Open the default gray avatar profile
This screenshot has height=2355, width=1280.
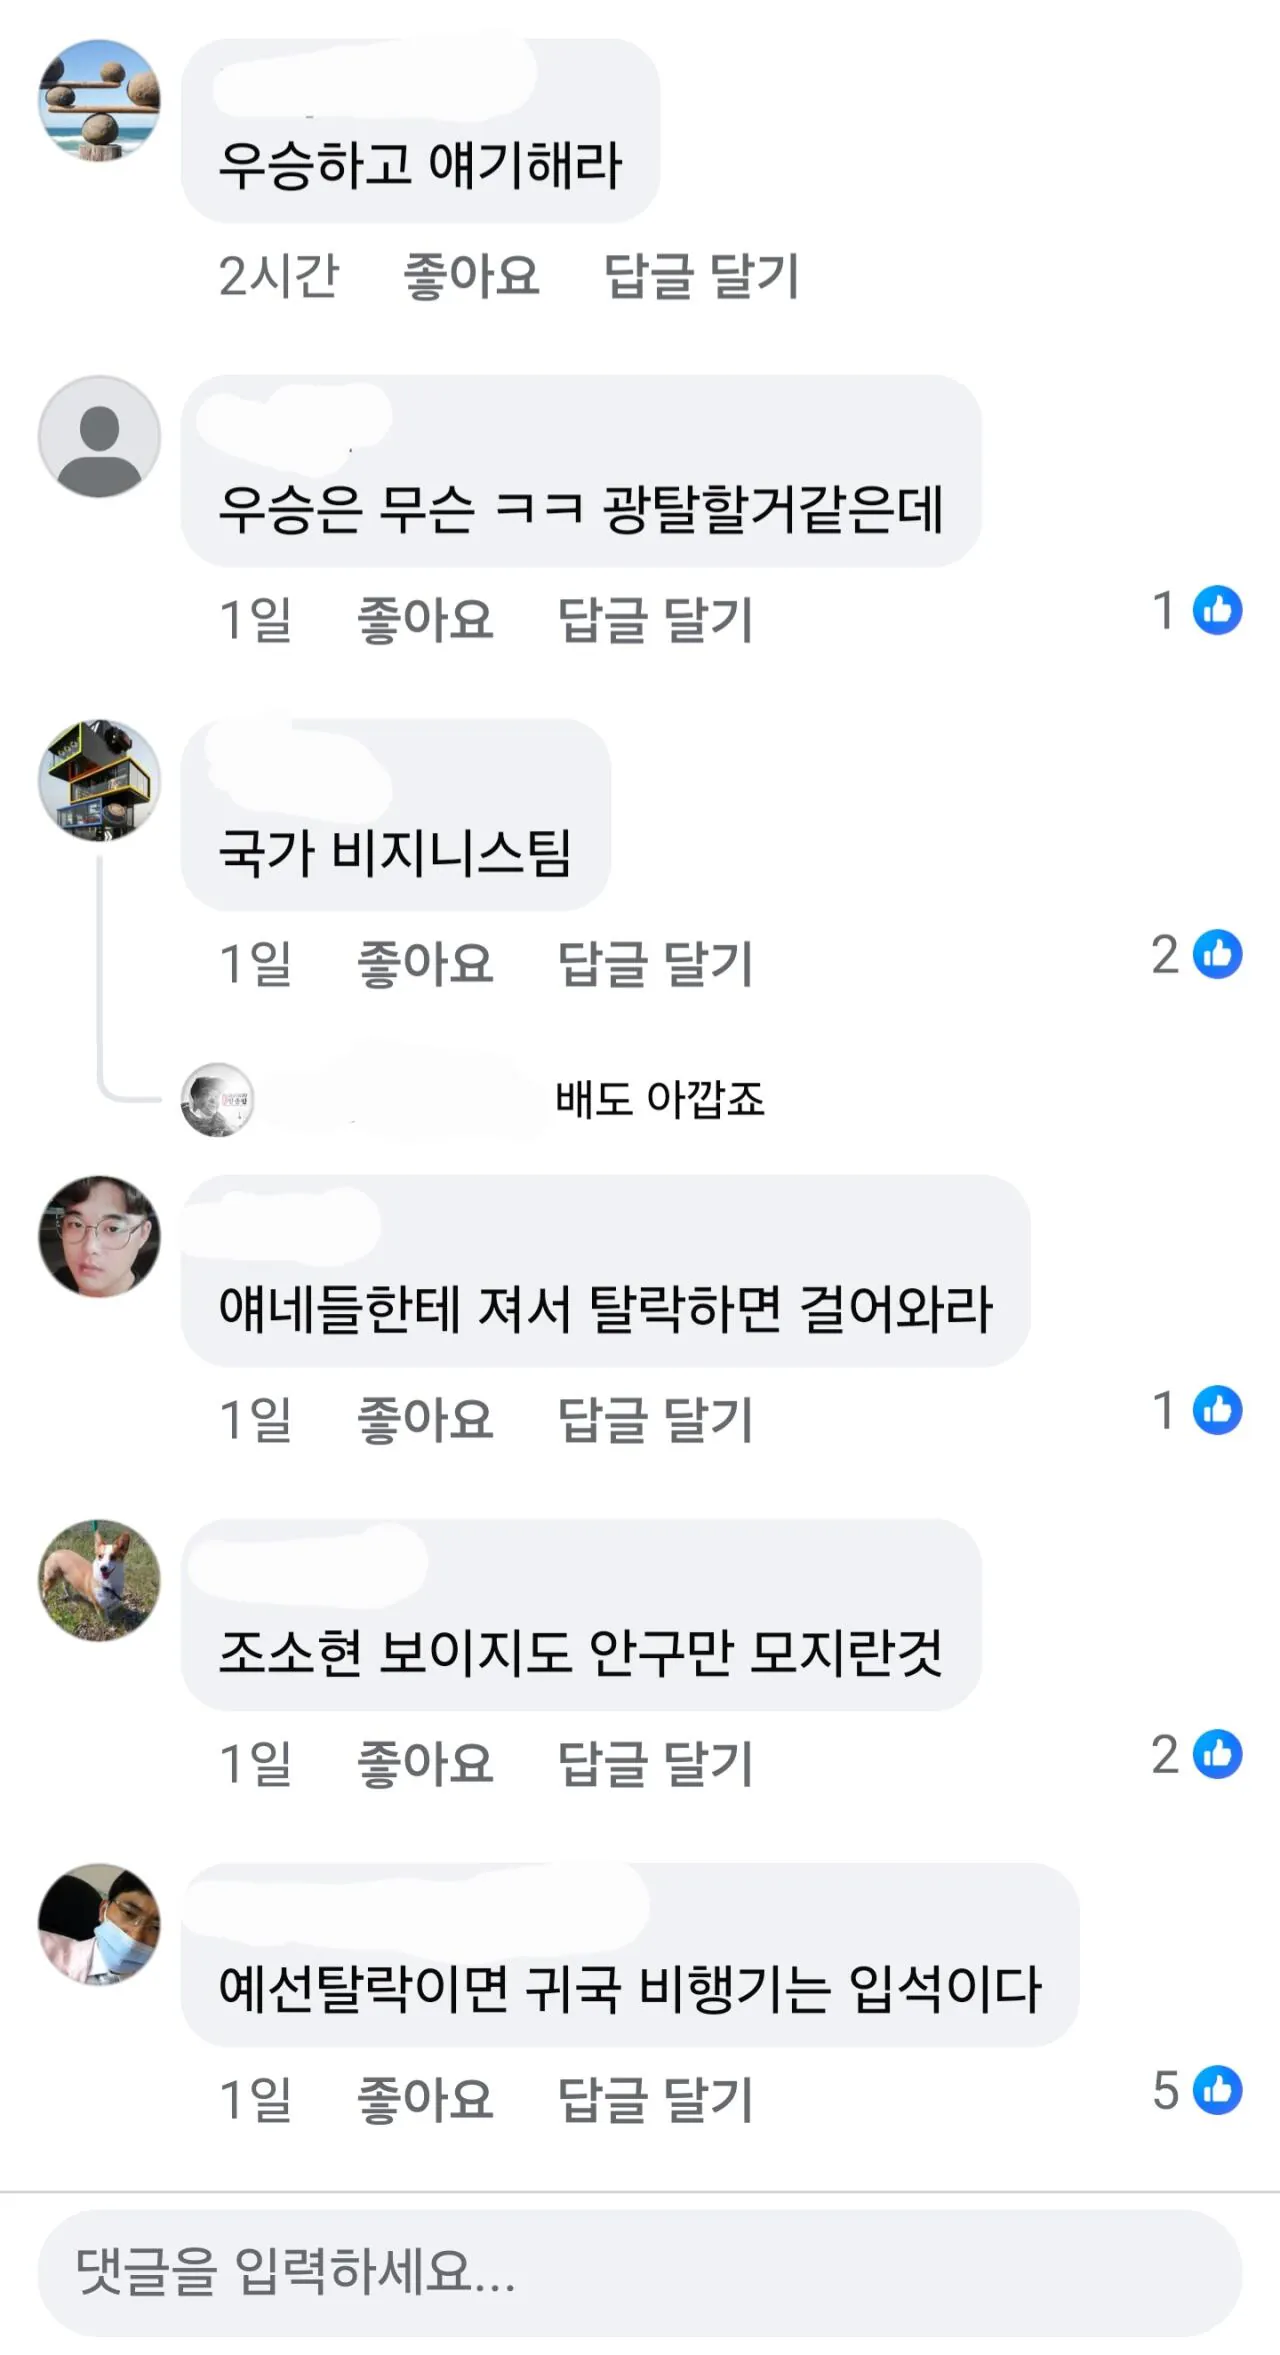point(99,437)
